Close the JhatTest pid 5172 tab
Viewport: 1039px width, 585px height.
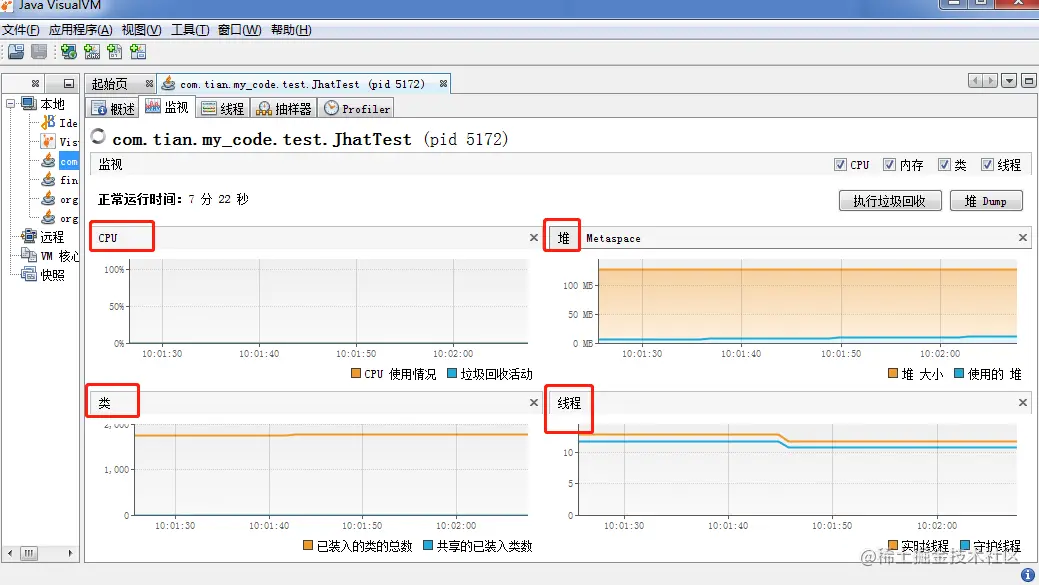coord(443,83)
